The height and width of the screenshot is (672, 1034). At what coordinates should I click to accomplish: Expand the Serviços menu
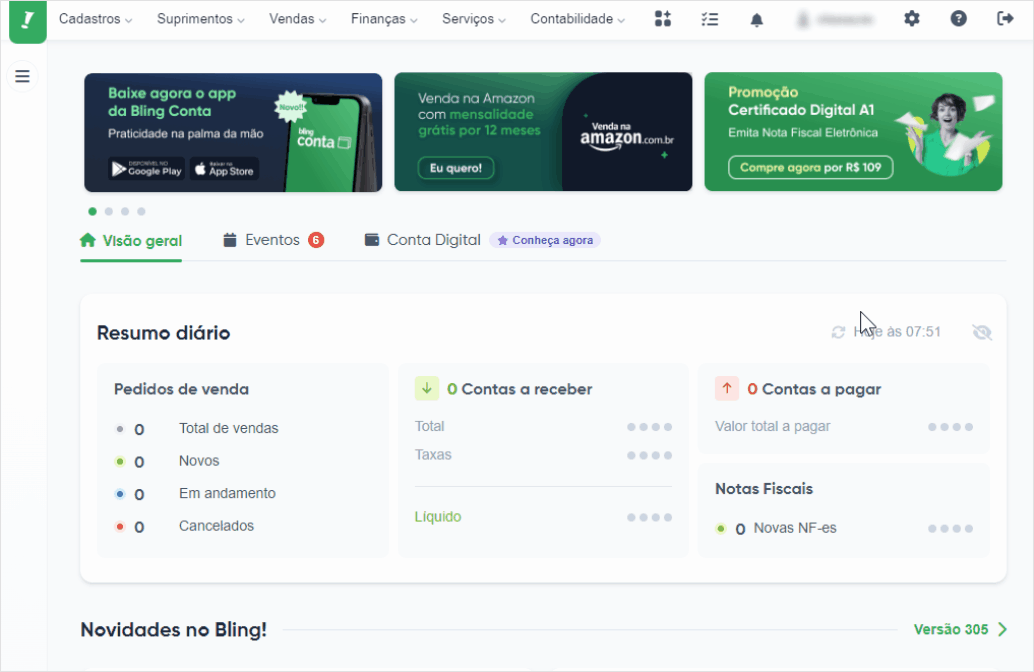coord(473,19)
